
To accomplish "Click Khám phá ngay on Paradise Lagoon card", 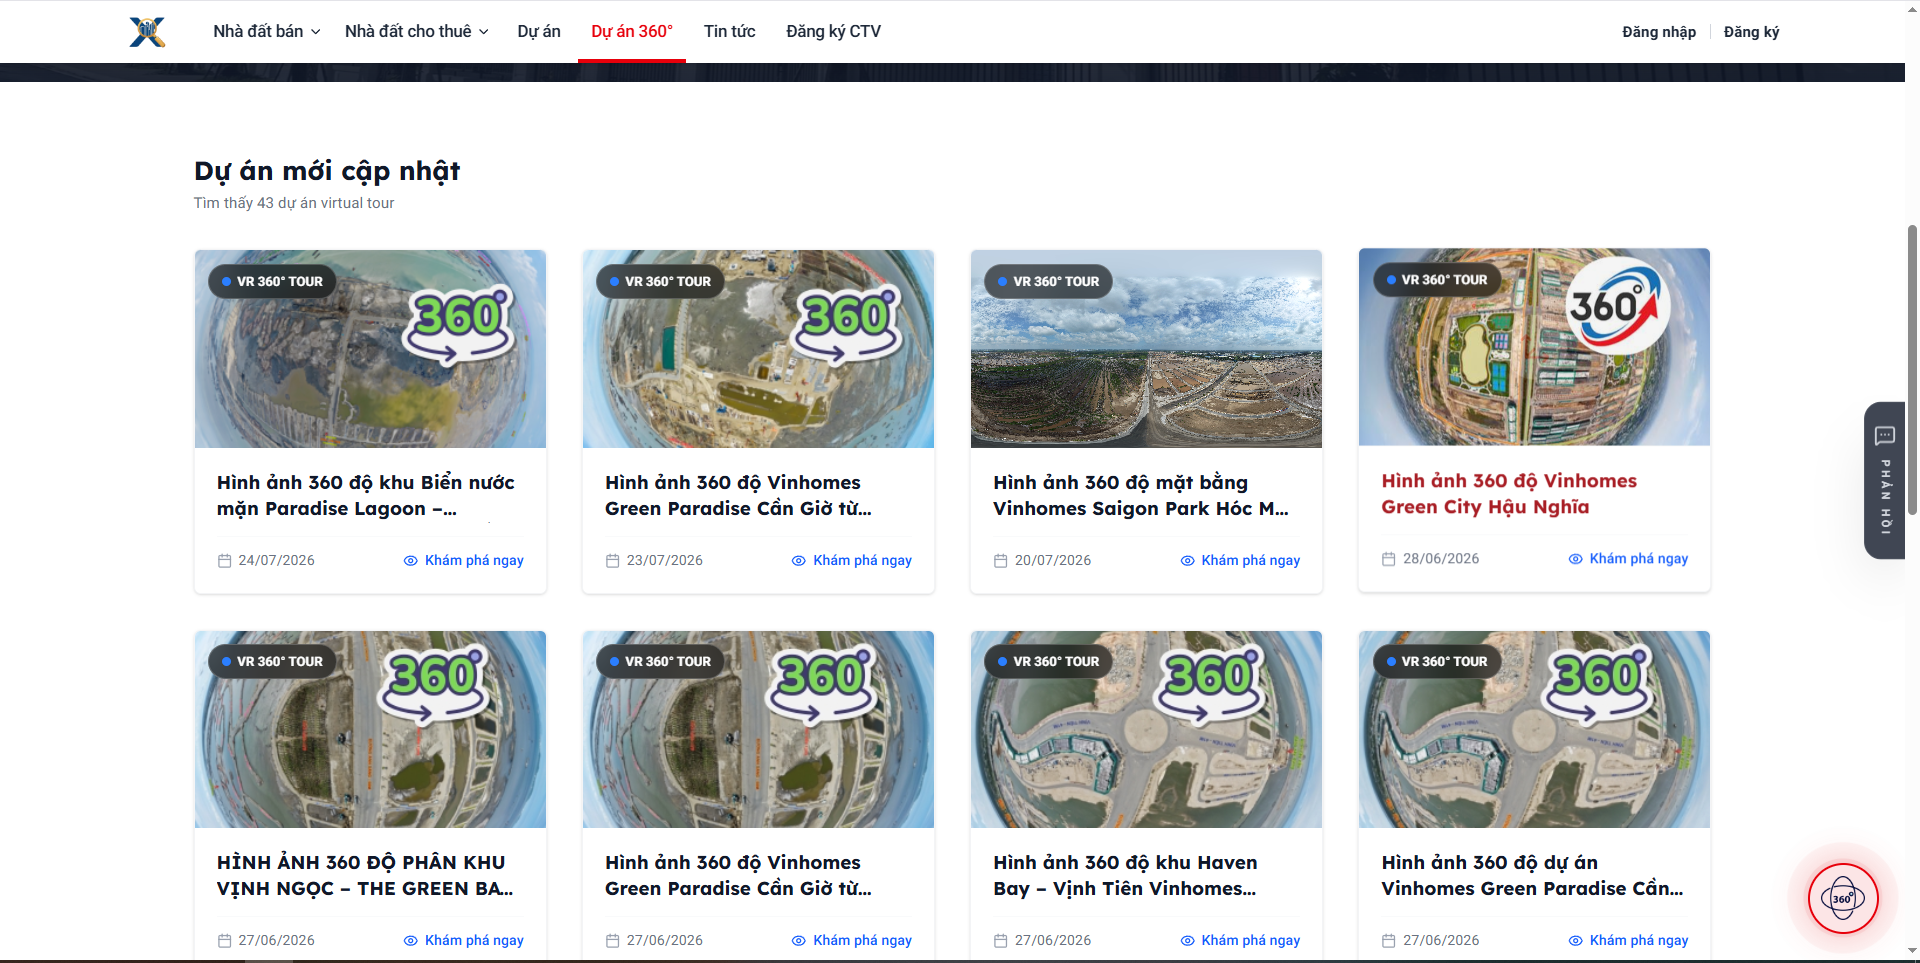I will click(x=464, y=561).
